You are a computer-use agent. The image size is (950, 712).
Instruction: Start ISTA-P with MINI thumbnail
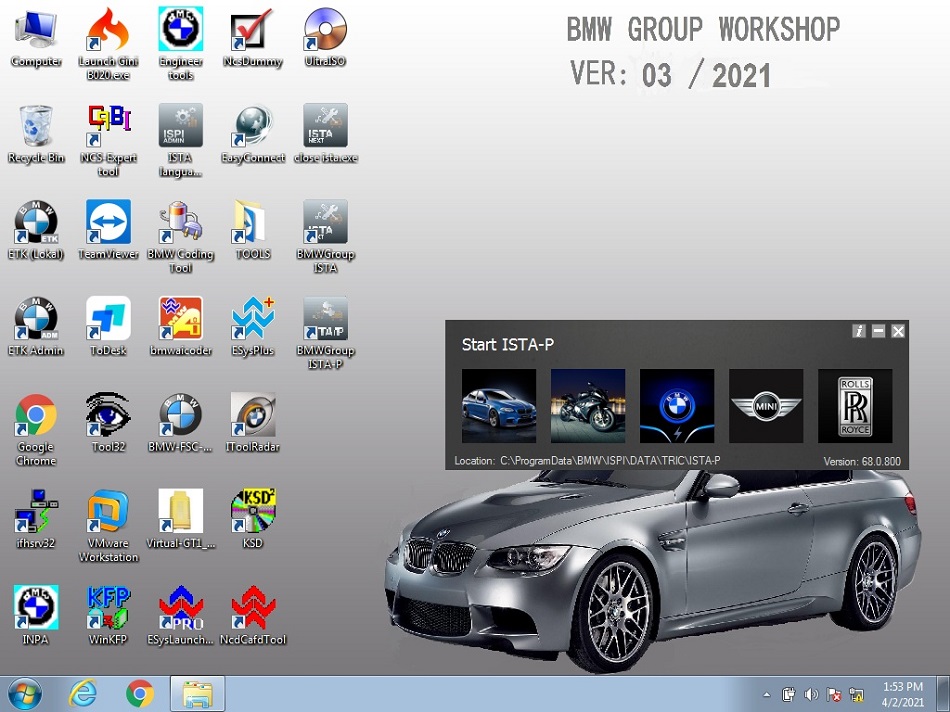(x=766, y=406)
